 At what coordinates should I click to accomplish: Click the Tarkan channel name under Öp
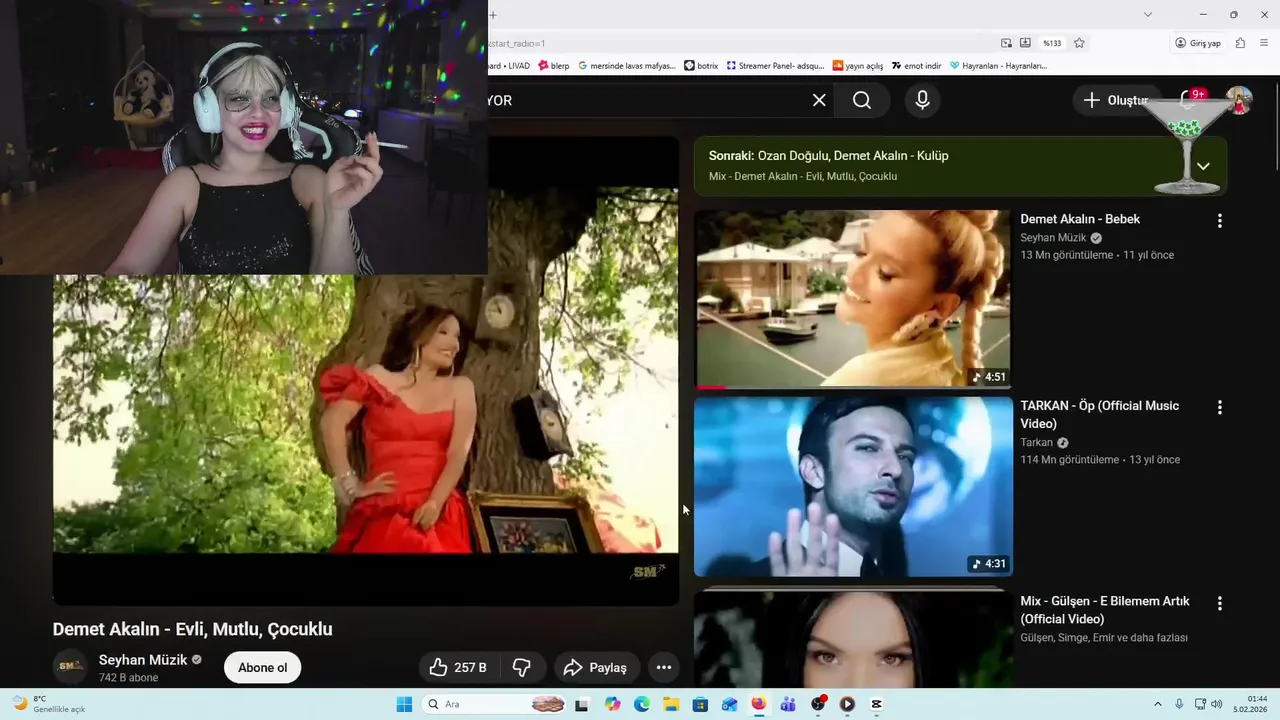(x=1036, y=442)
